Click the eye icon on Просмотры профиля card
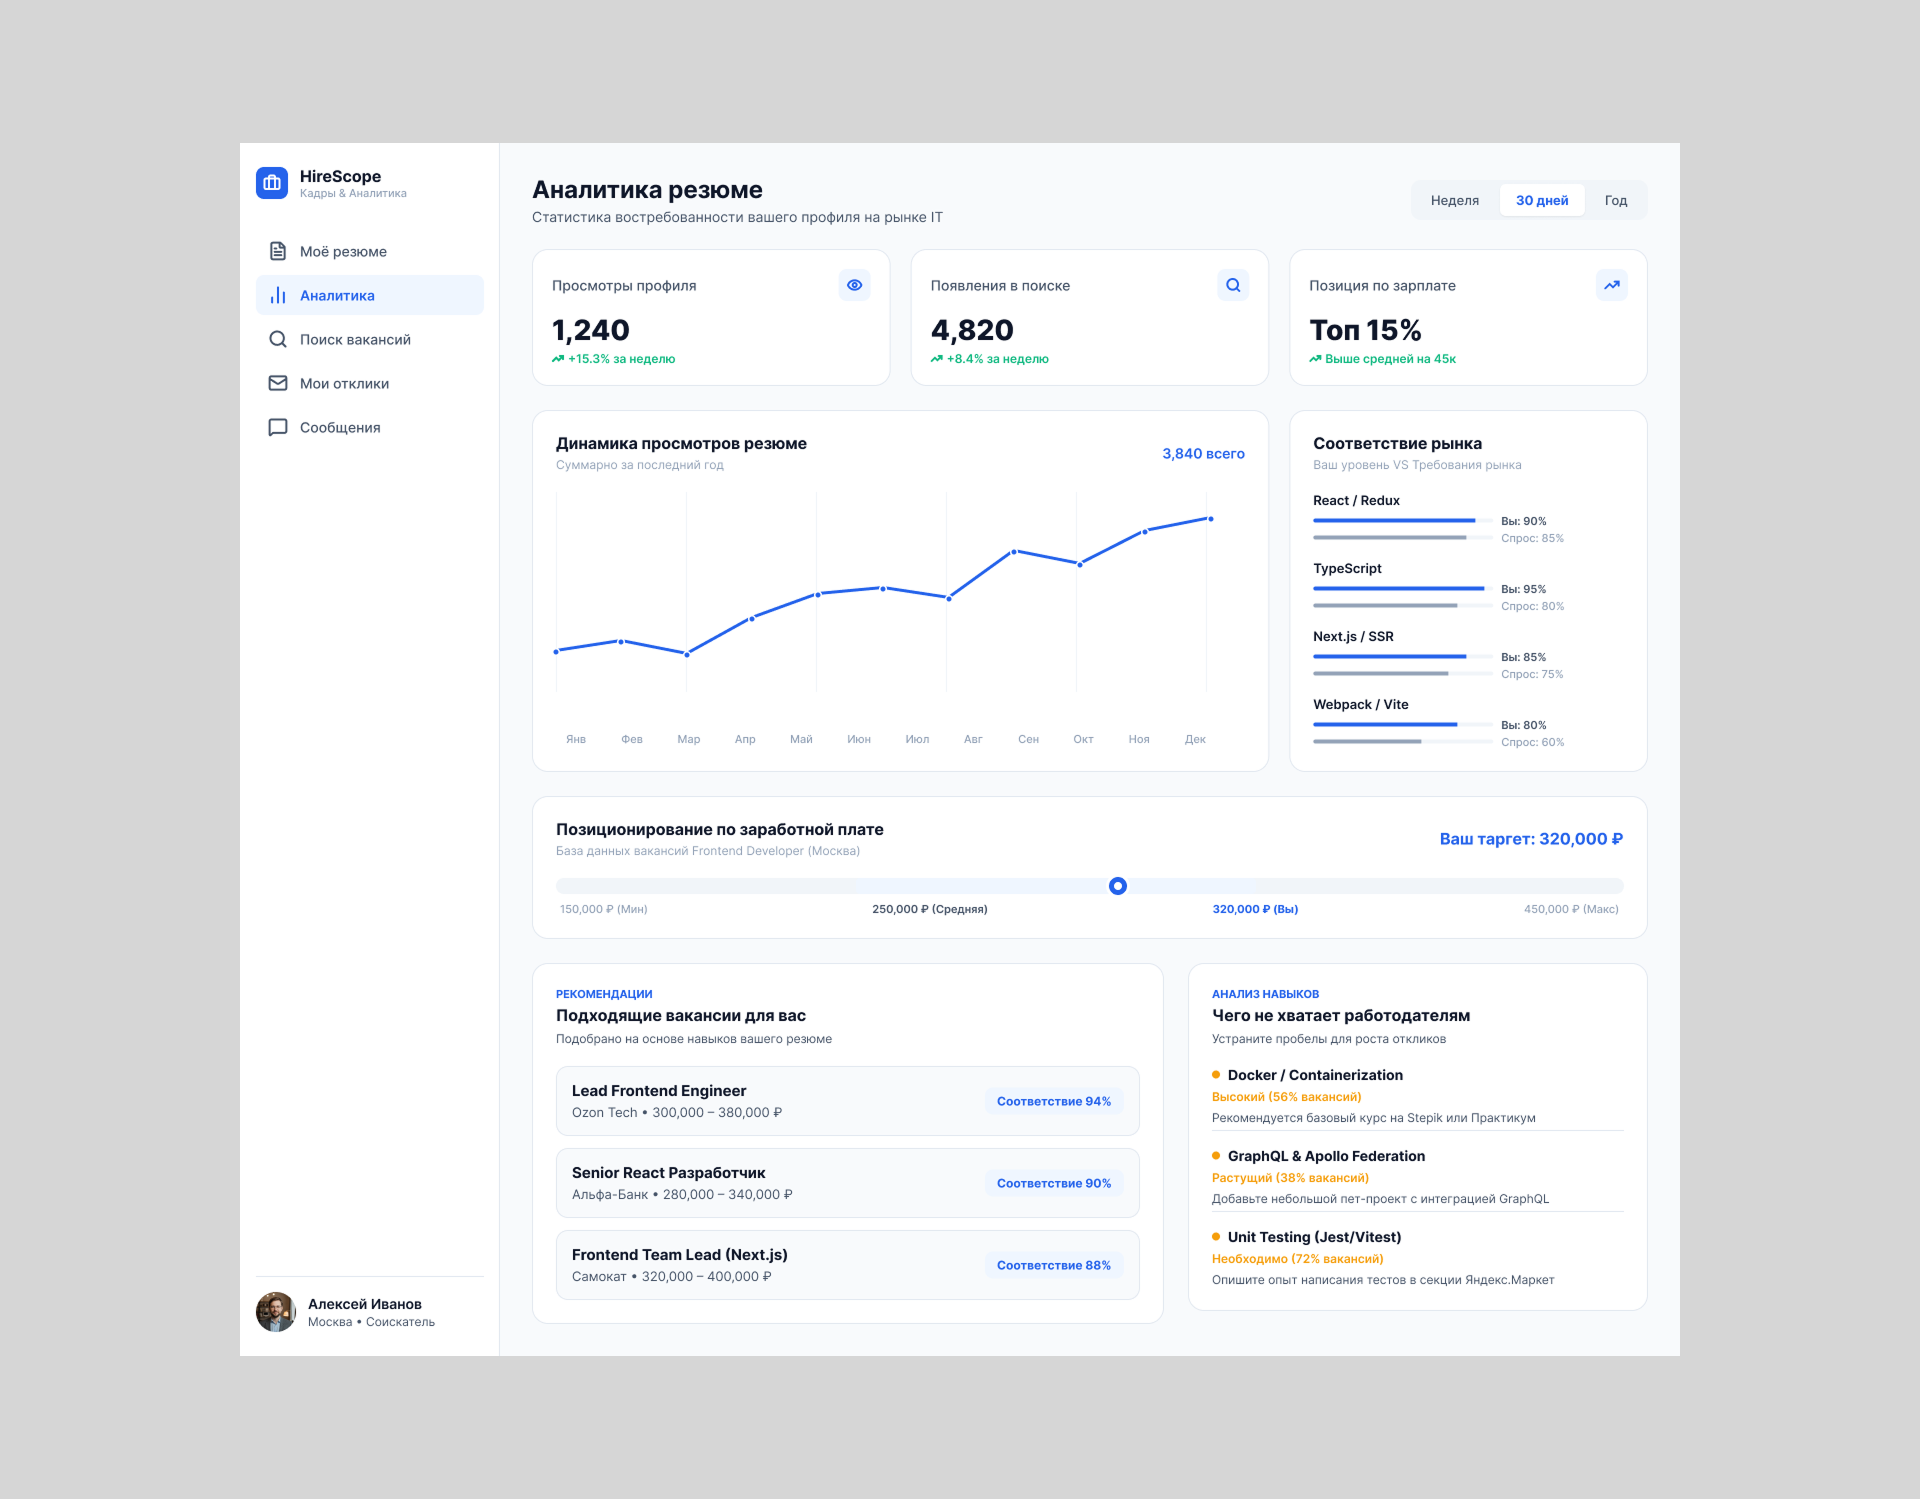This screenshot has height=1499, width=1920. coord(854,285)
